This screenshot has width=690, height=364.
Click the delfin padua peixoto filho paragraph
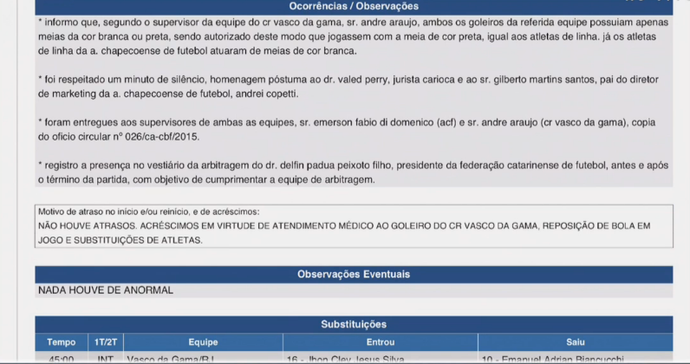[x=353, y=173]
